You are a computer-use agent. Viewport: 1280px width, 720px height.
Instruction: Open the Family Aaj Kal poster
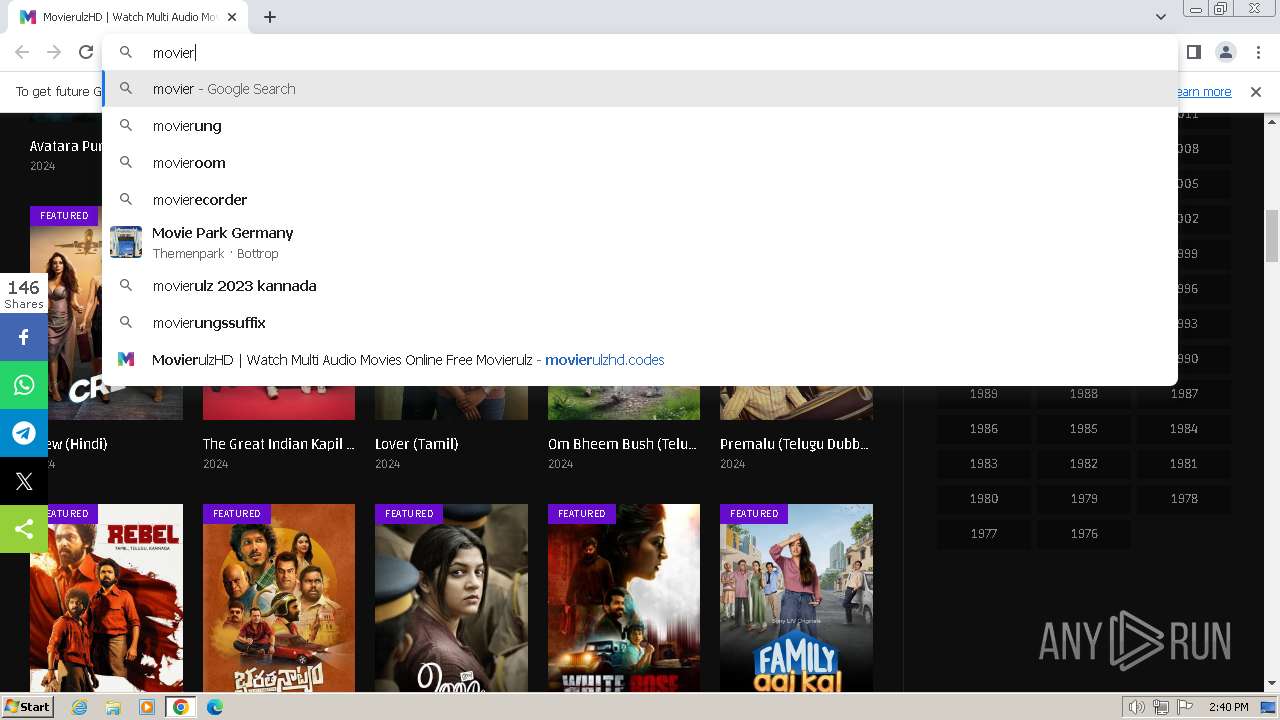point(796,598)
